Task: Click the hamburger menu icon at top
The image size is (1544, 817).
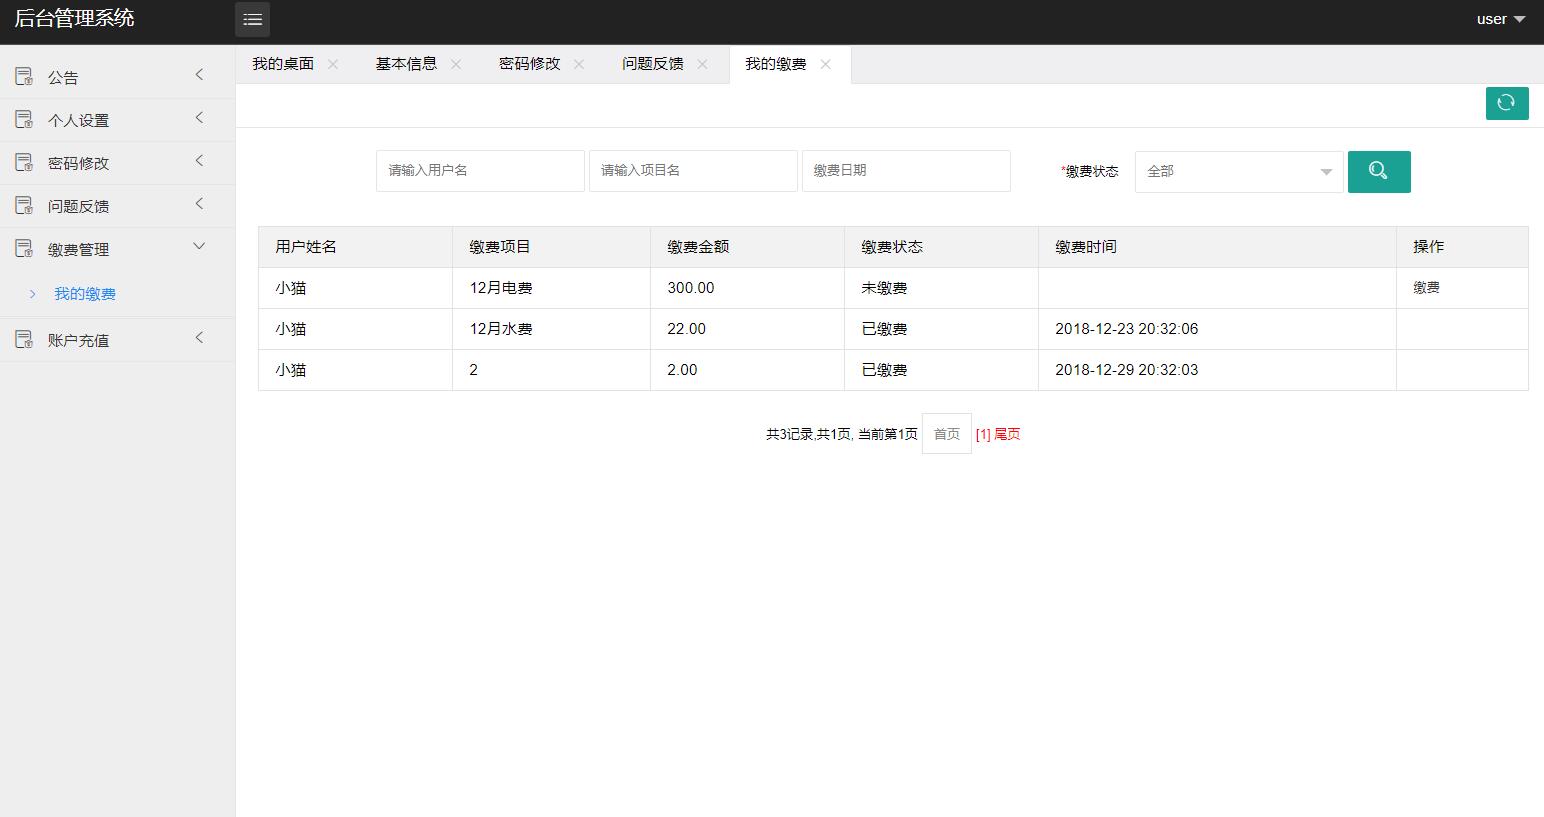Action: 252,19
